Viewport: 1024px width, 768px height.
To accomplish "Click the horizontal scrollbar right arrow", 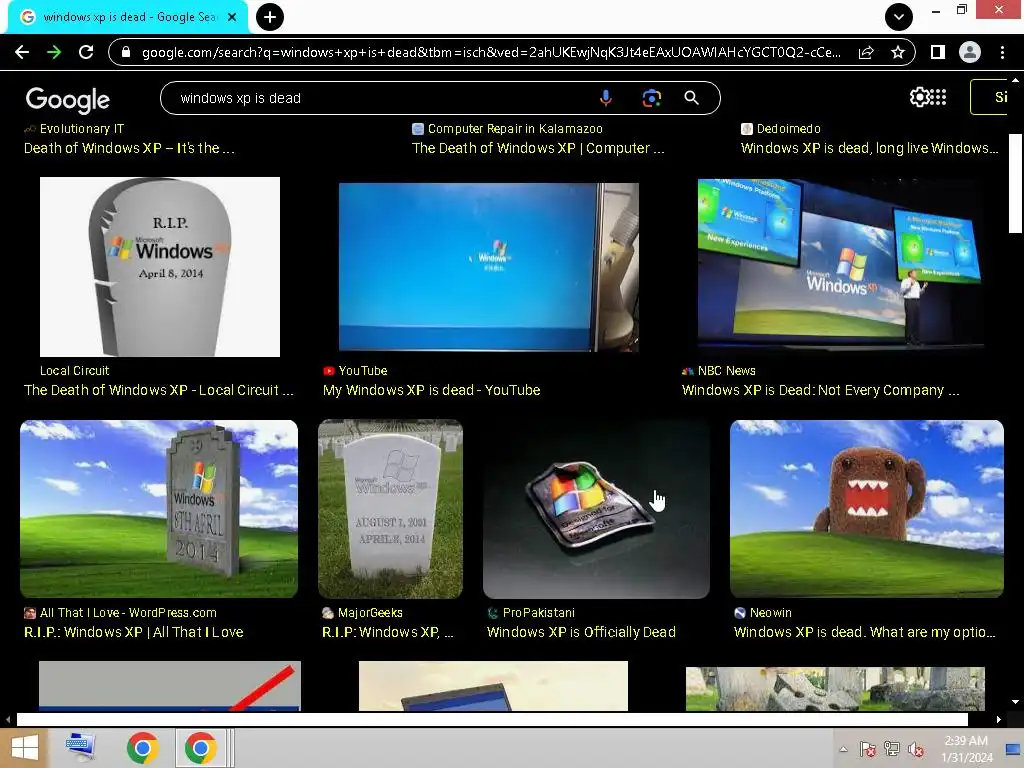I will click(x=999, y=720).
